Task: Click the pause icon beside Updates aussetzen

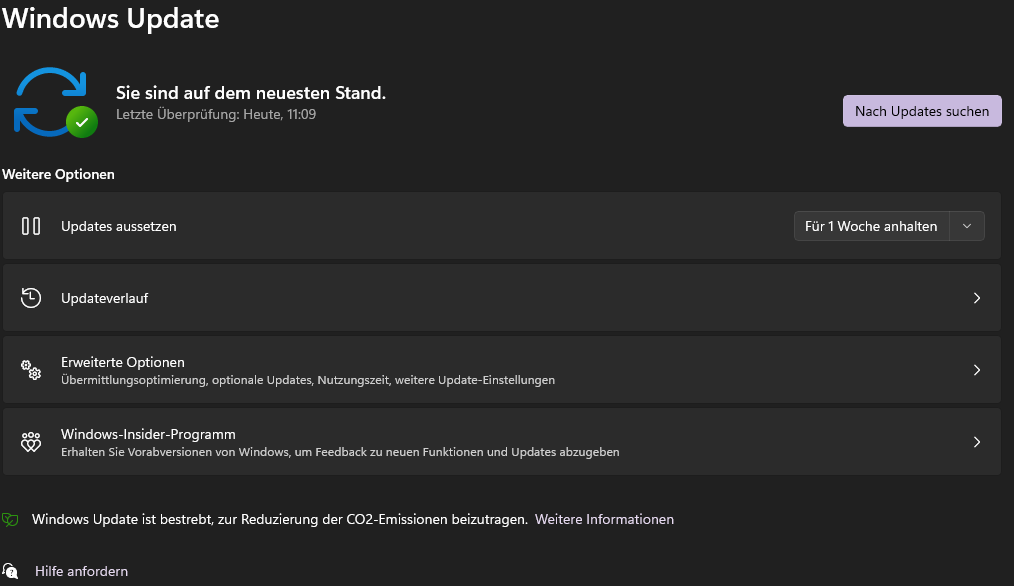Action: [x=31, y=226]
